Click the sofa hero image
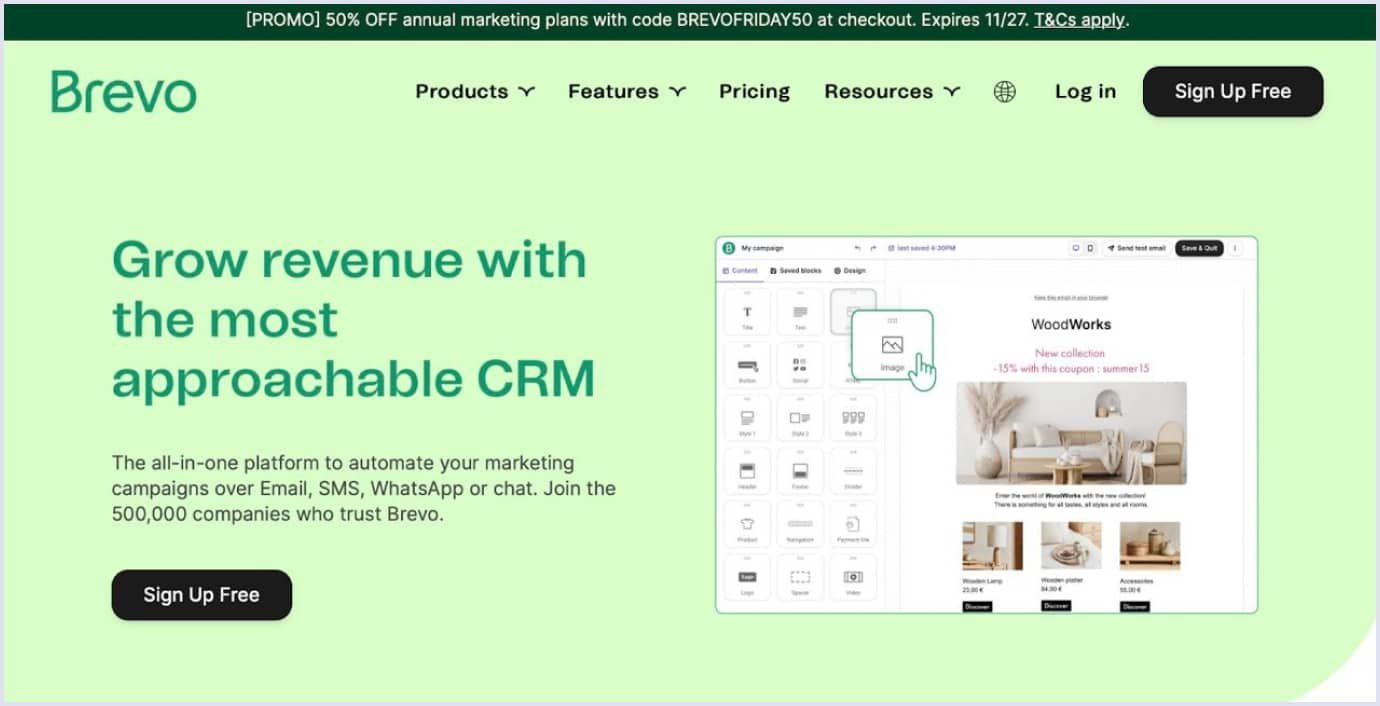The image size is (1380, 706). [1071, 433]
